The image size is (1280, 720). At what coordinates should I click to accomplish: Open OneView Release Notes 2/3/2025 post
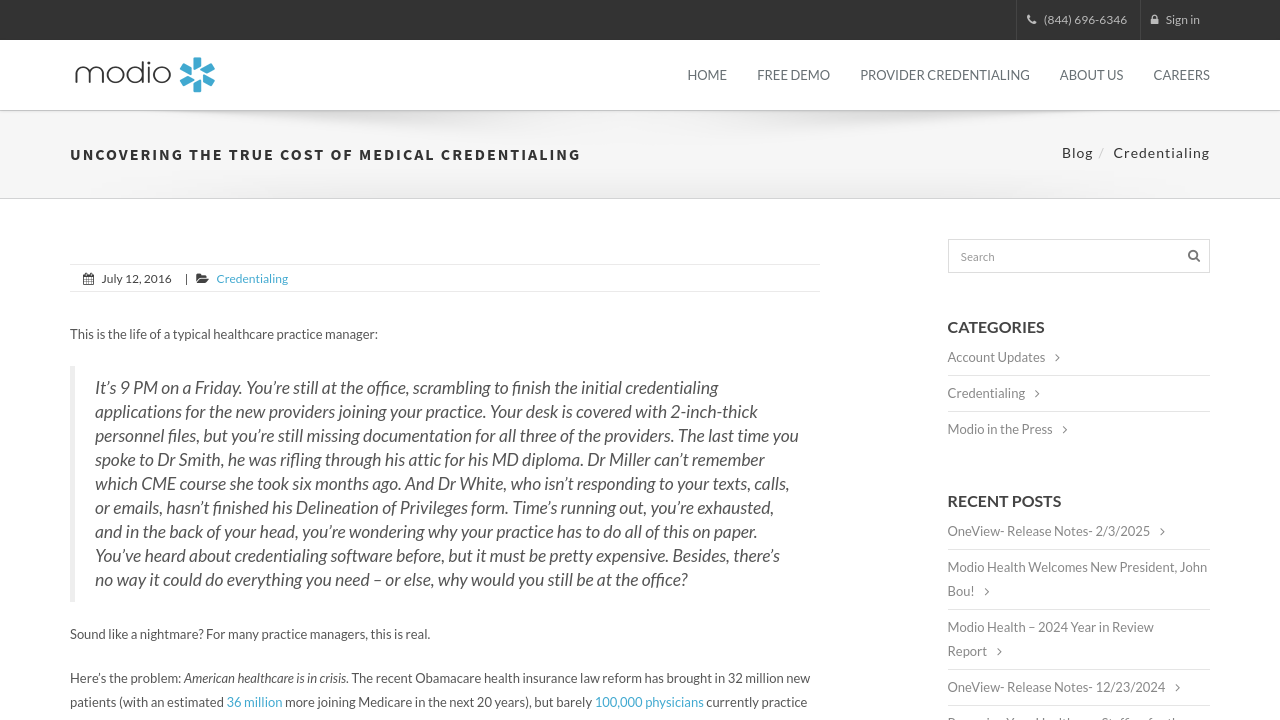[1049, 532]
